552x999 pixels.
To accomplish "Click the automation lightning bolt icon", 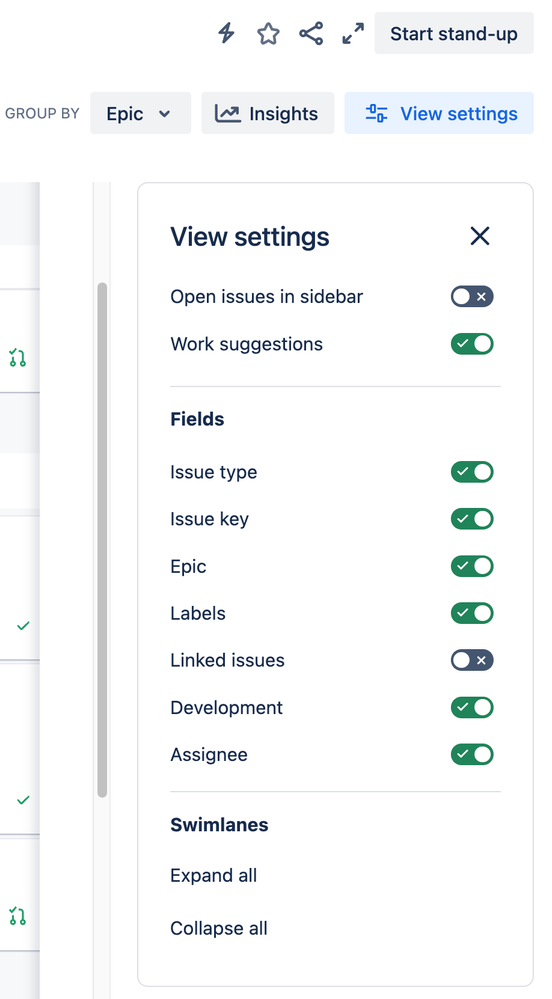I will 226,33.
